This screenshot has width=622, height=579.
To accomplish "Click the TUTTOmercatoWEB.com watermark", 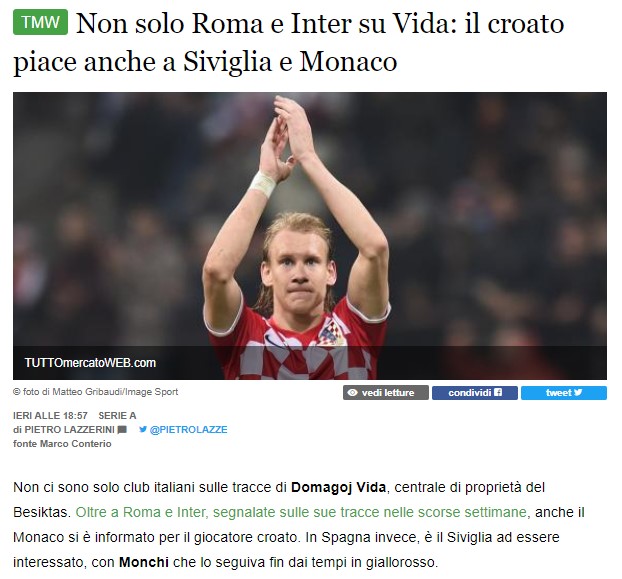I will (x=90, y=362).
